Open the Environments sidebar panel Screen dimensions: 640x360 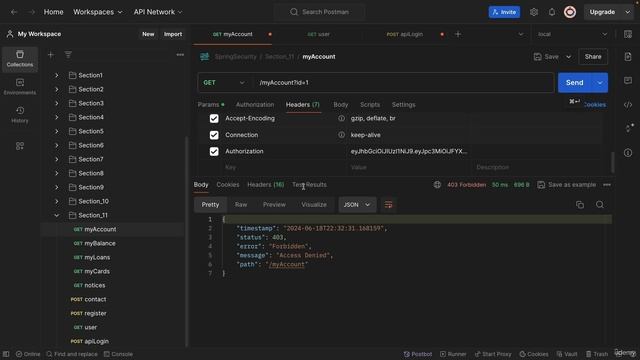coord(20,87)
